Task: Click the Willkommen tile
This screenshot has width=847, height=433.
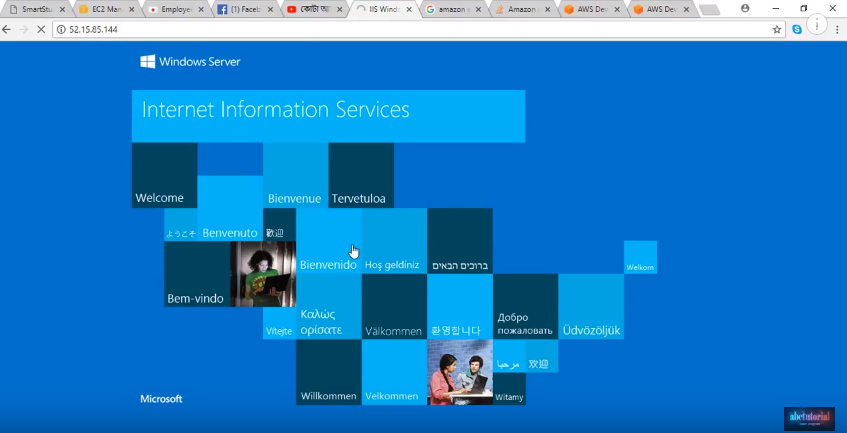Action: click(x=328, y=372)
